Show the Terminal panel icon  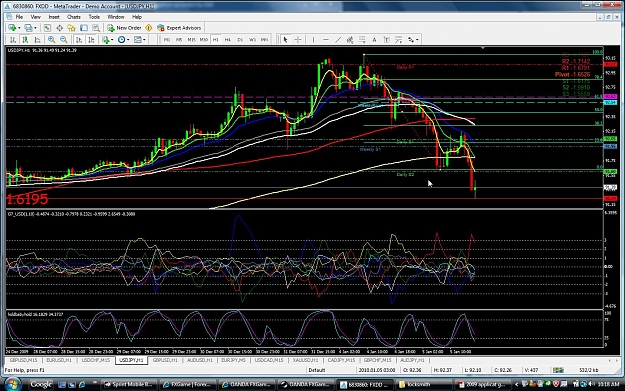tap(84, 28)
